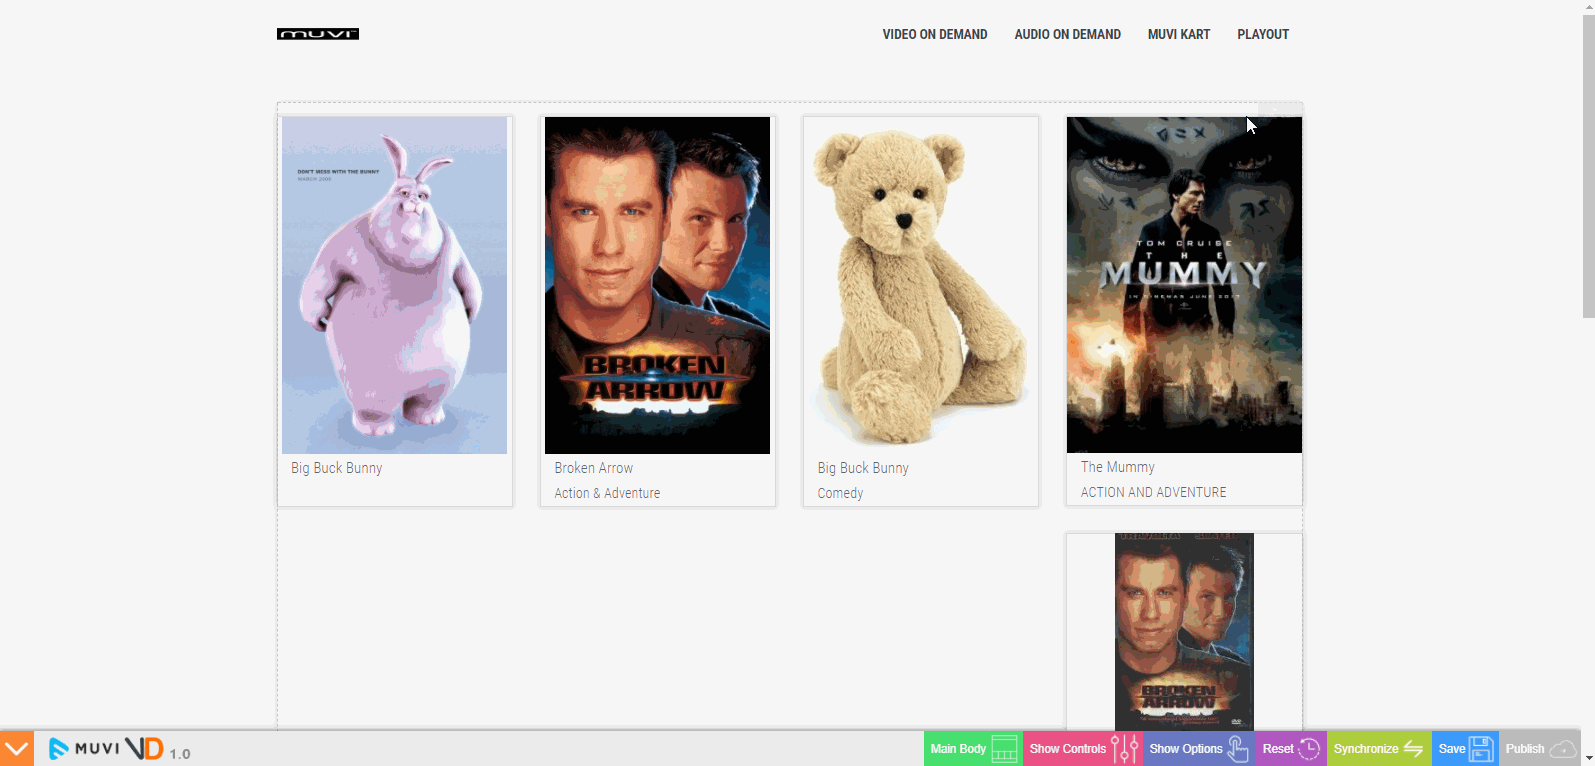Click the title under the rabbit poster
This screenshot has width=1595, height=766.
(336, 468)
